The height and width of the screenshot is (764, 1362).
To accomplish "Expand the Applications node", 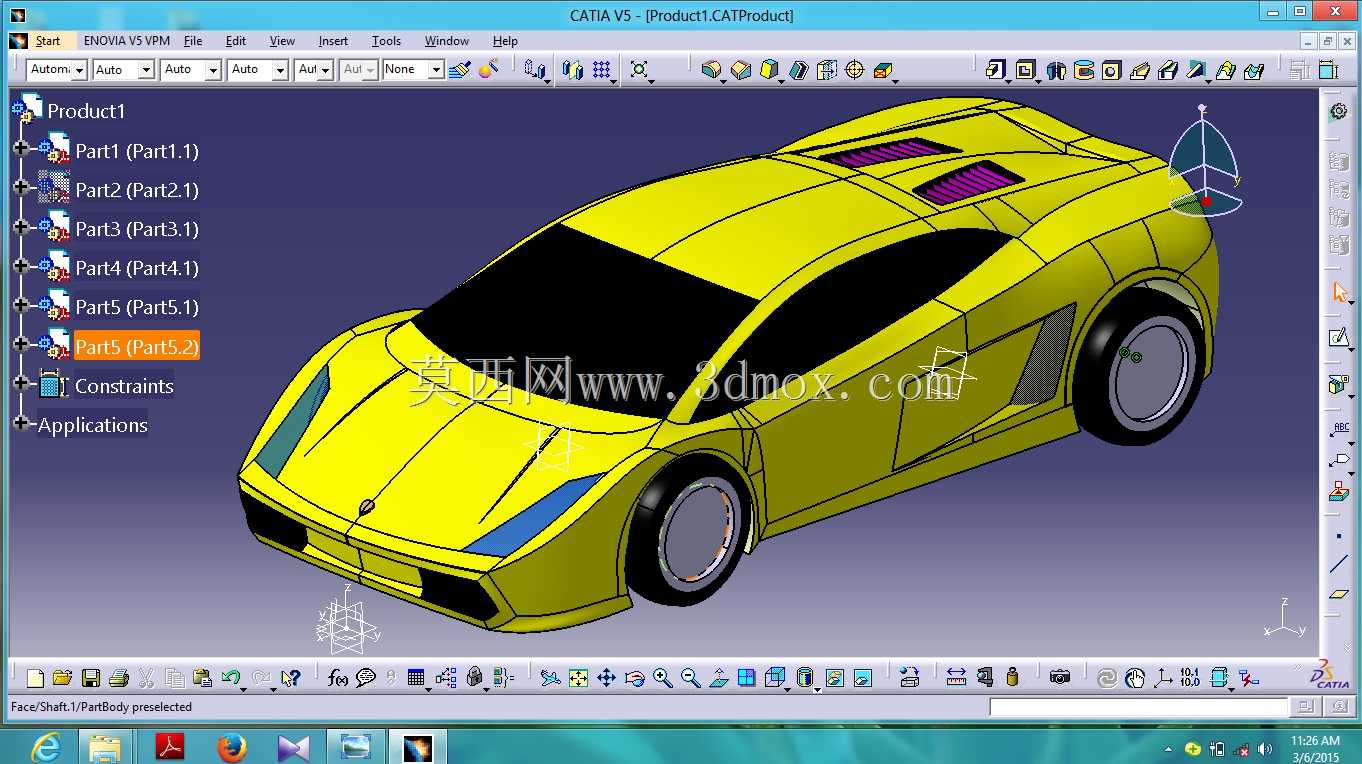I will (21, 423).
